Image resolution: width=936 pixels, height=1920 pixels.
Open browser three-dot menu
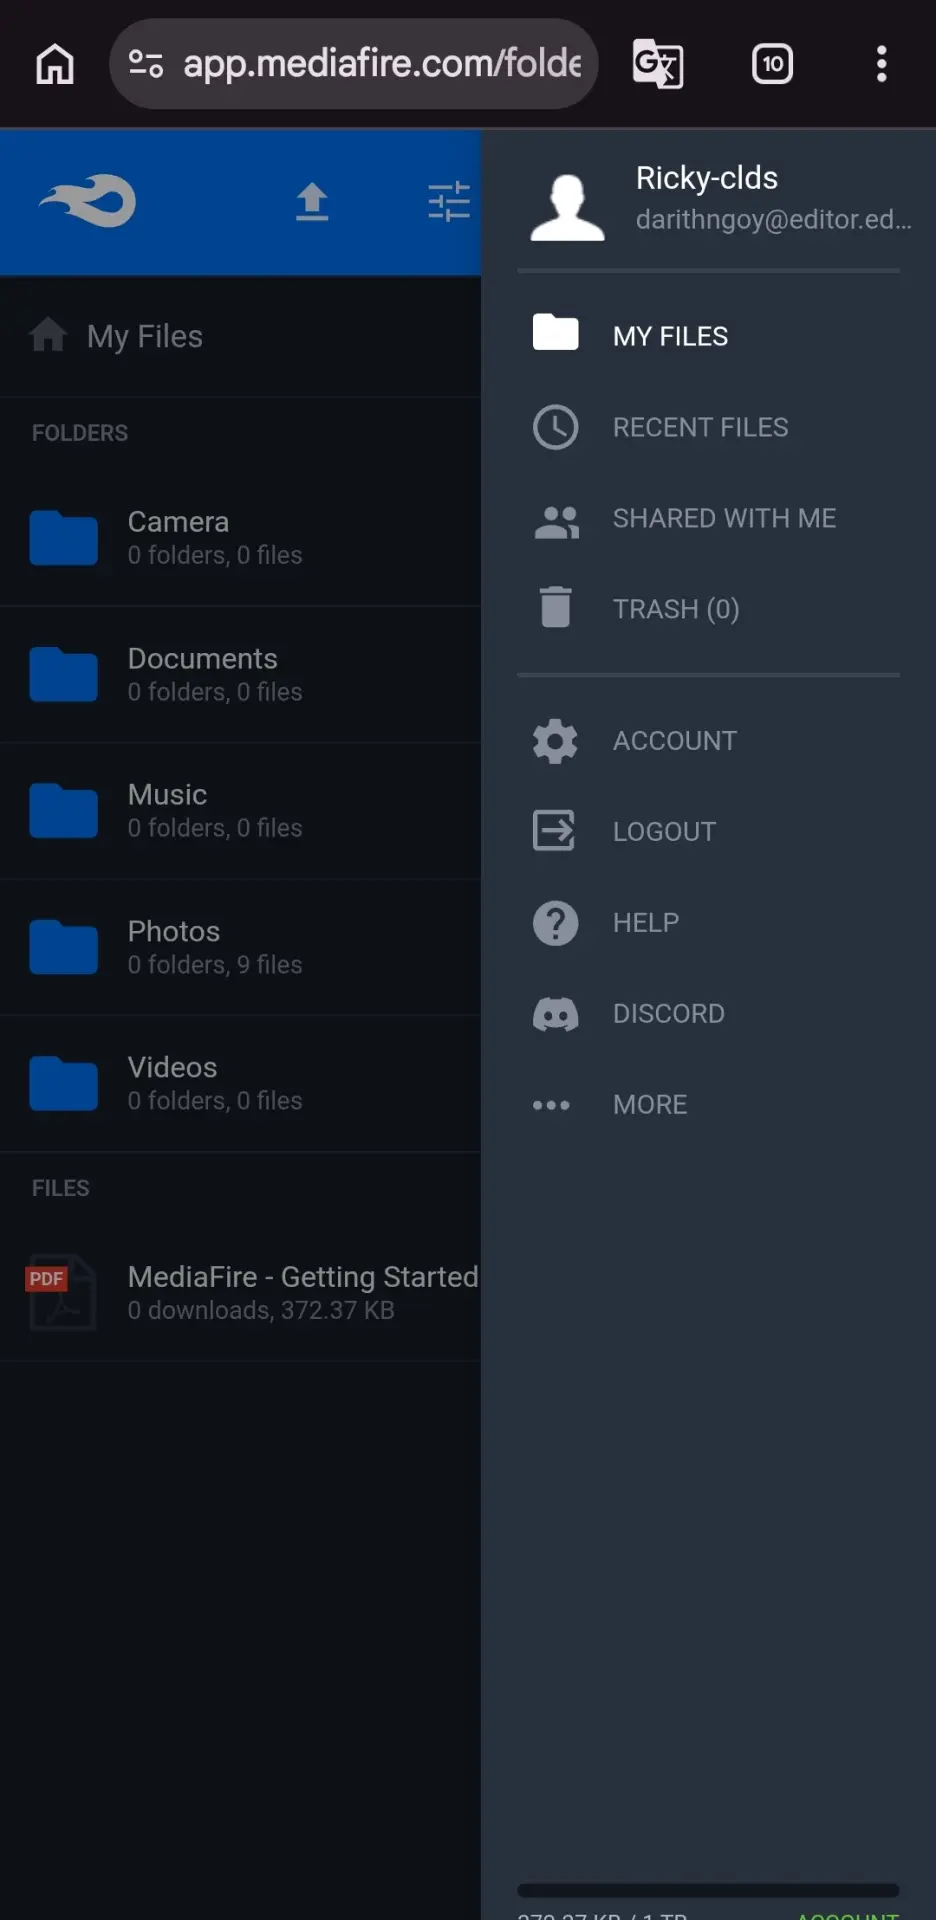click(x=881, y=64)
